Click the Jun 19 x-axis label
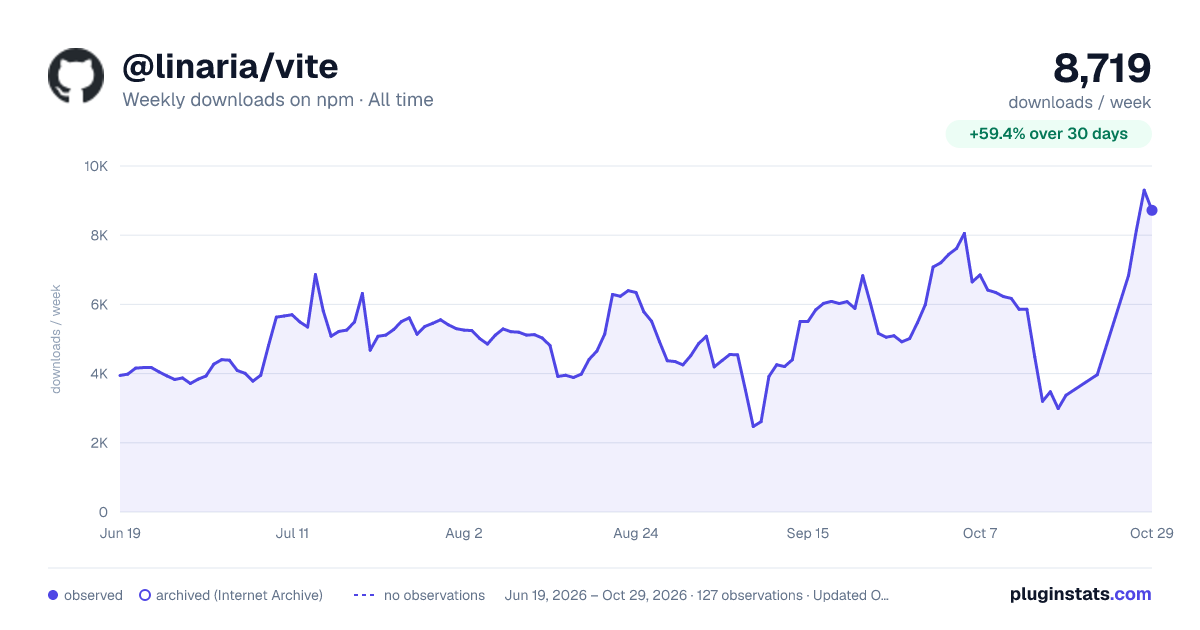The width and height of the screenshot is (1200, 630). 120,534
